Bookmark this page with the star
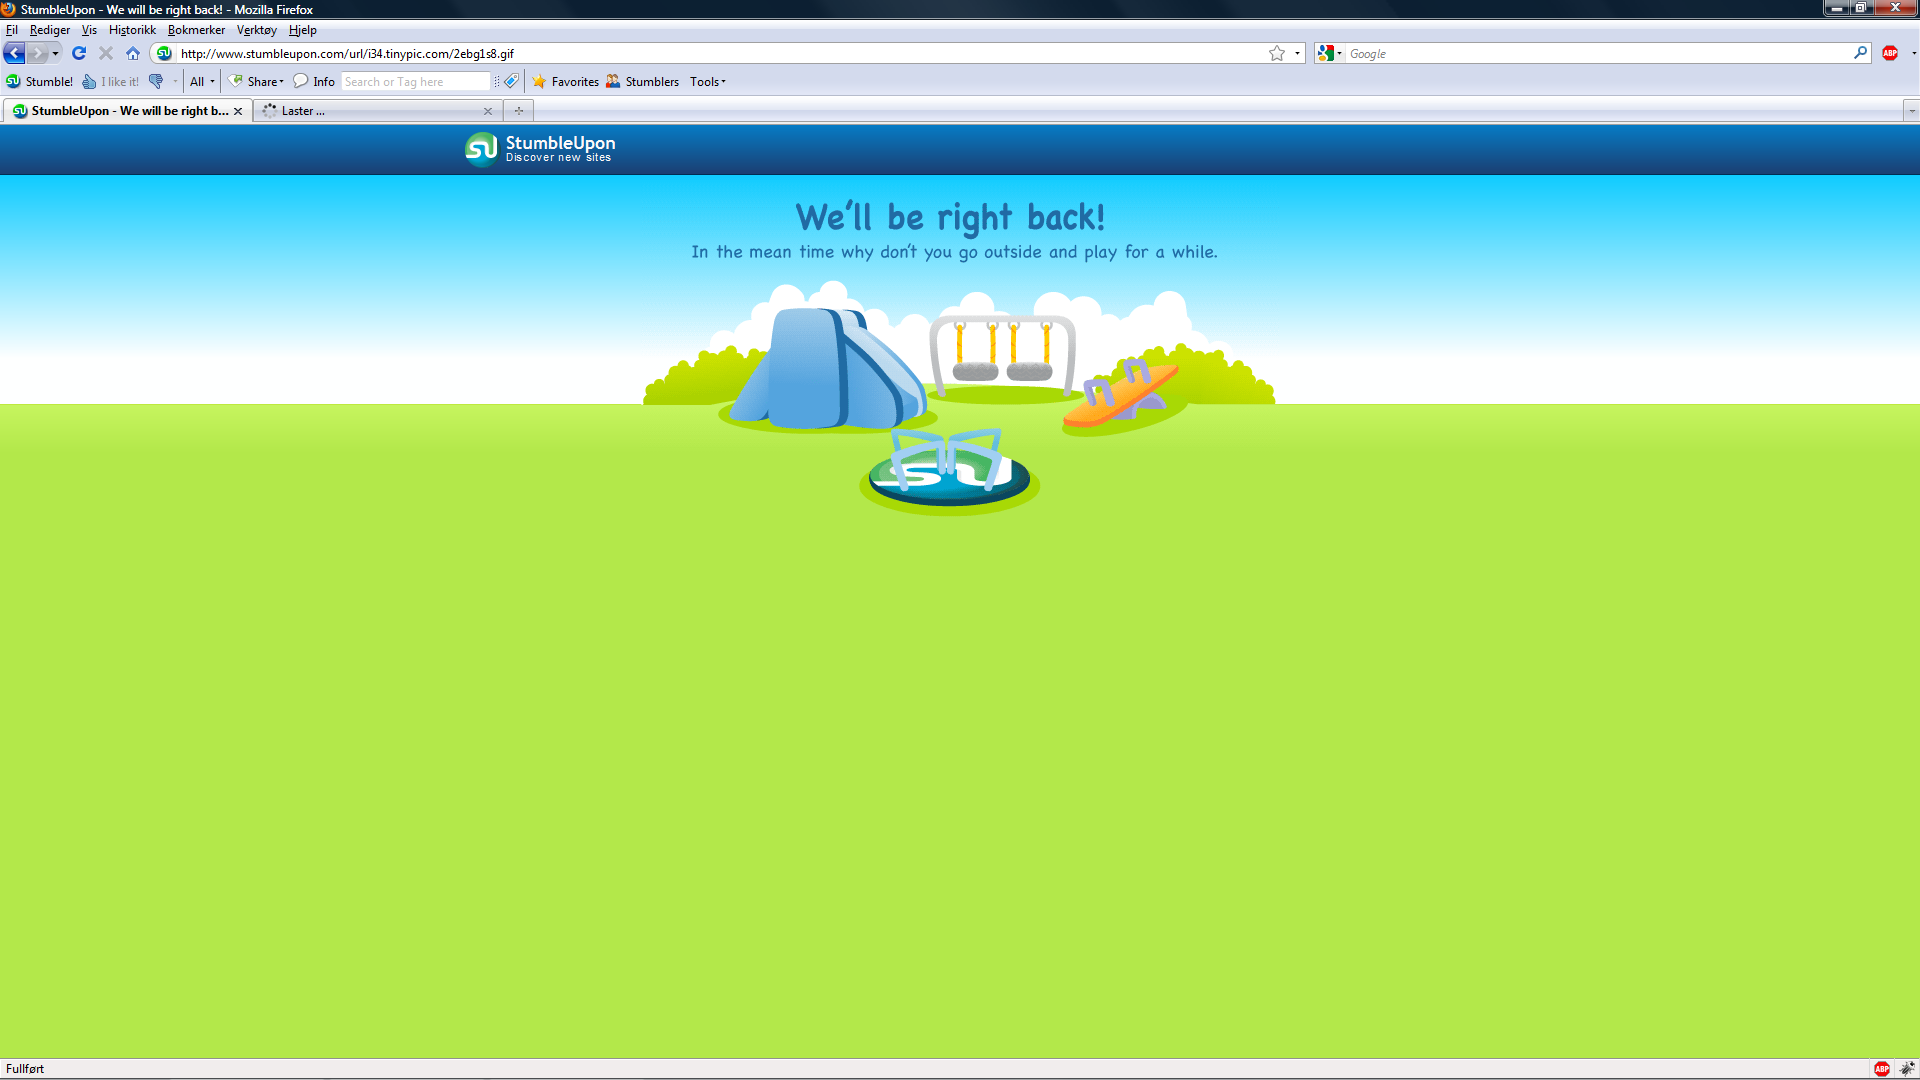1920x1080 pixels. (1277, 54)
